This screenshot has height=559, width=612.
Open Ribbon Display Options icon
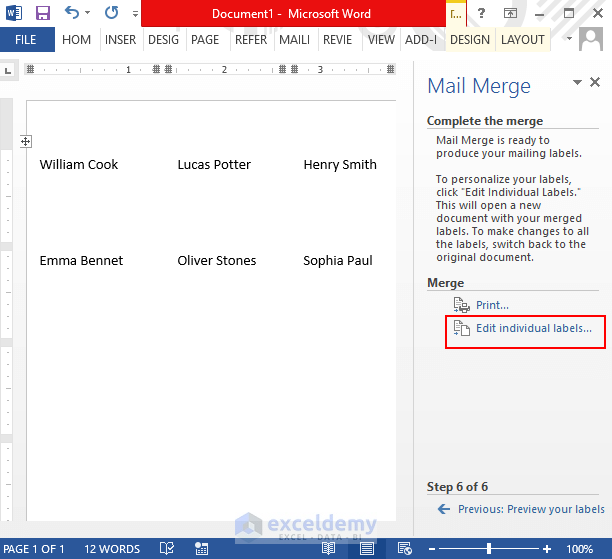[510, 13]
